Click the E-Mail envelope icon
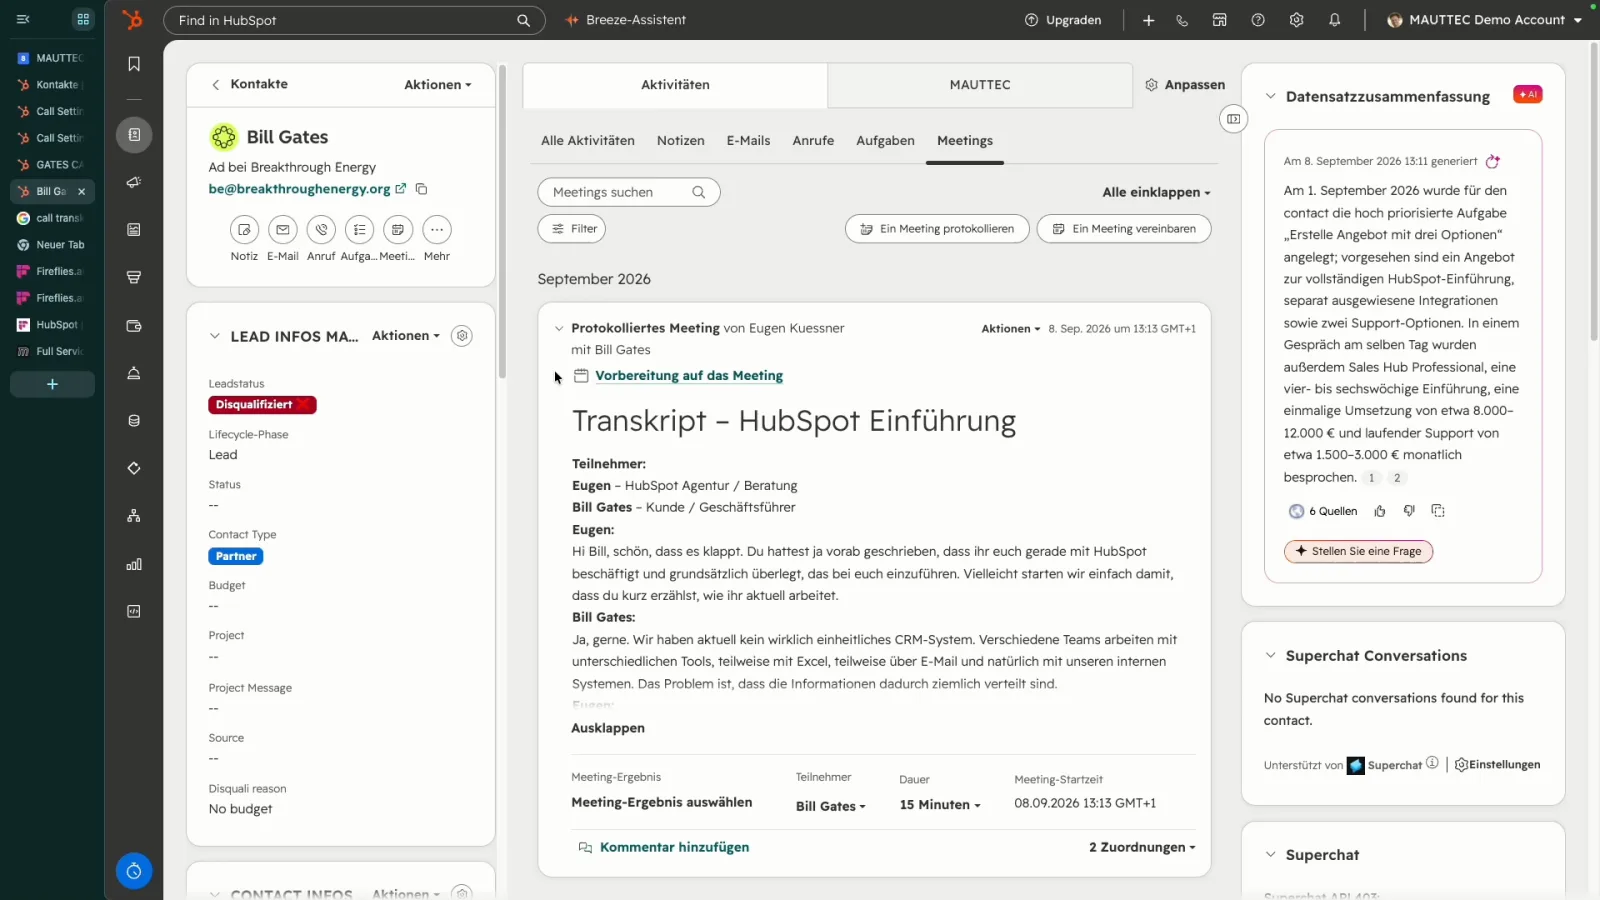1600x900 pixels. (x=283, y=230)
